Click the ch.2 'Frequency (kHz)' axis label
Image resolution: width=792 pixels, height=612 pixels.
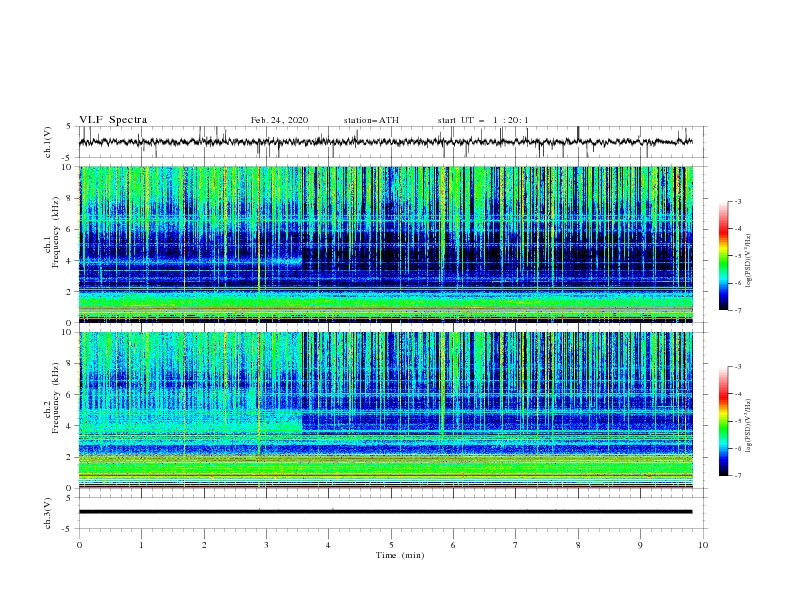[x=56, y=398]
